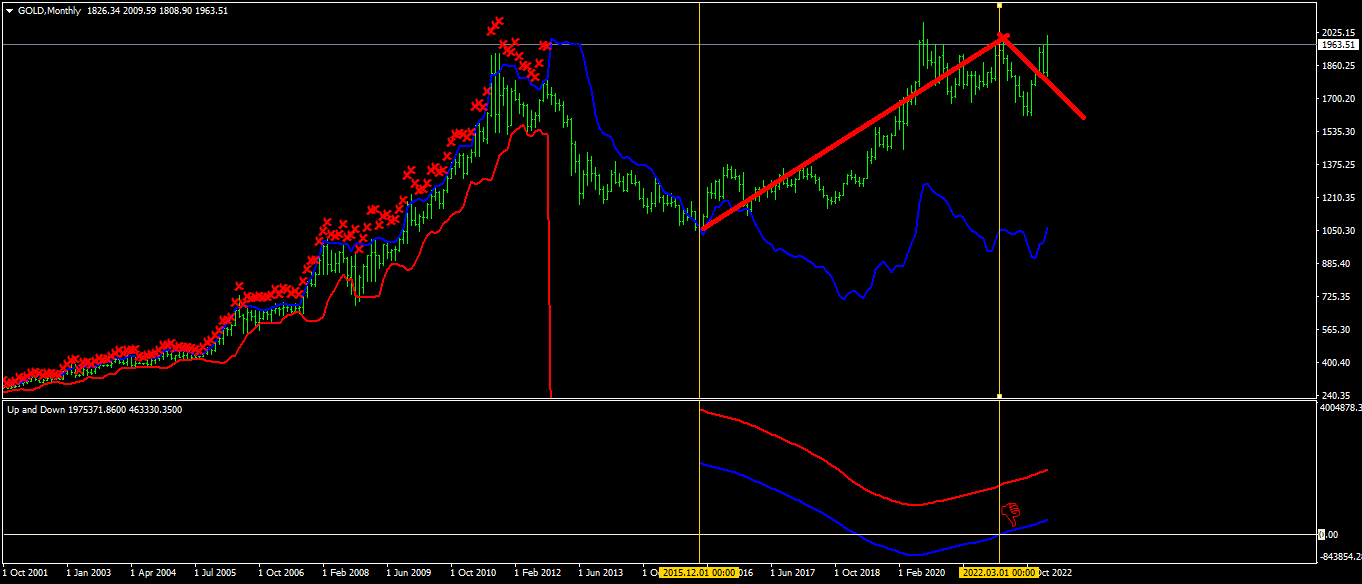Click the 2025.15 price level on the scale
The height and width of the screenshot is (584, 1362).
(1338, 33)
